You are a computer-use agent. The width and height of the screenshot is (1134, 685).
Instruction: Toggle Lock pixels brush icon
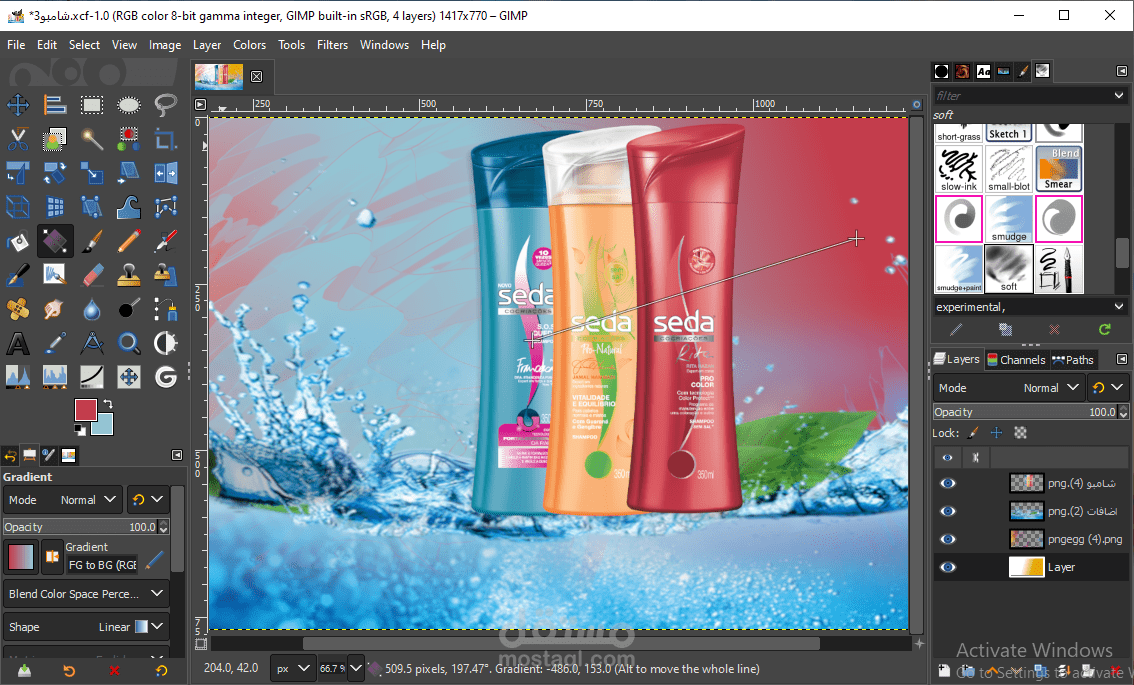(x=973, y=433)
